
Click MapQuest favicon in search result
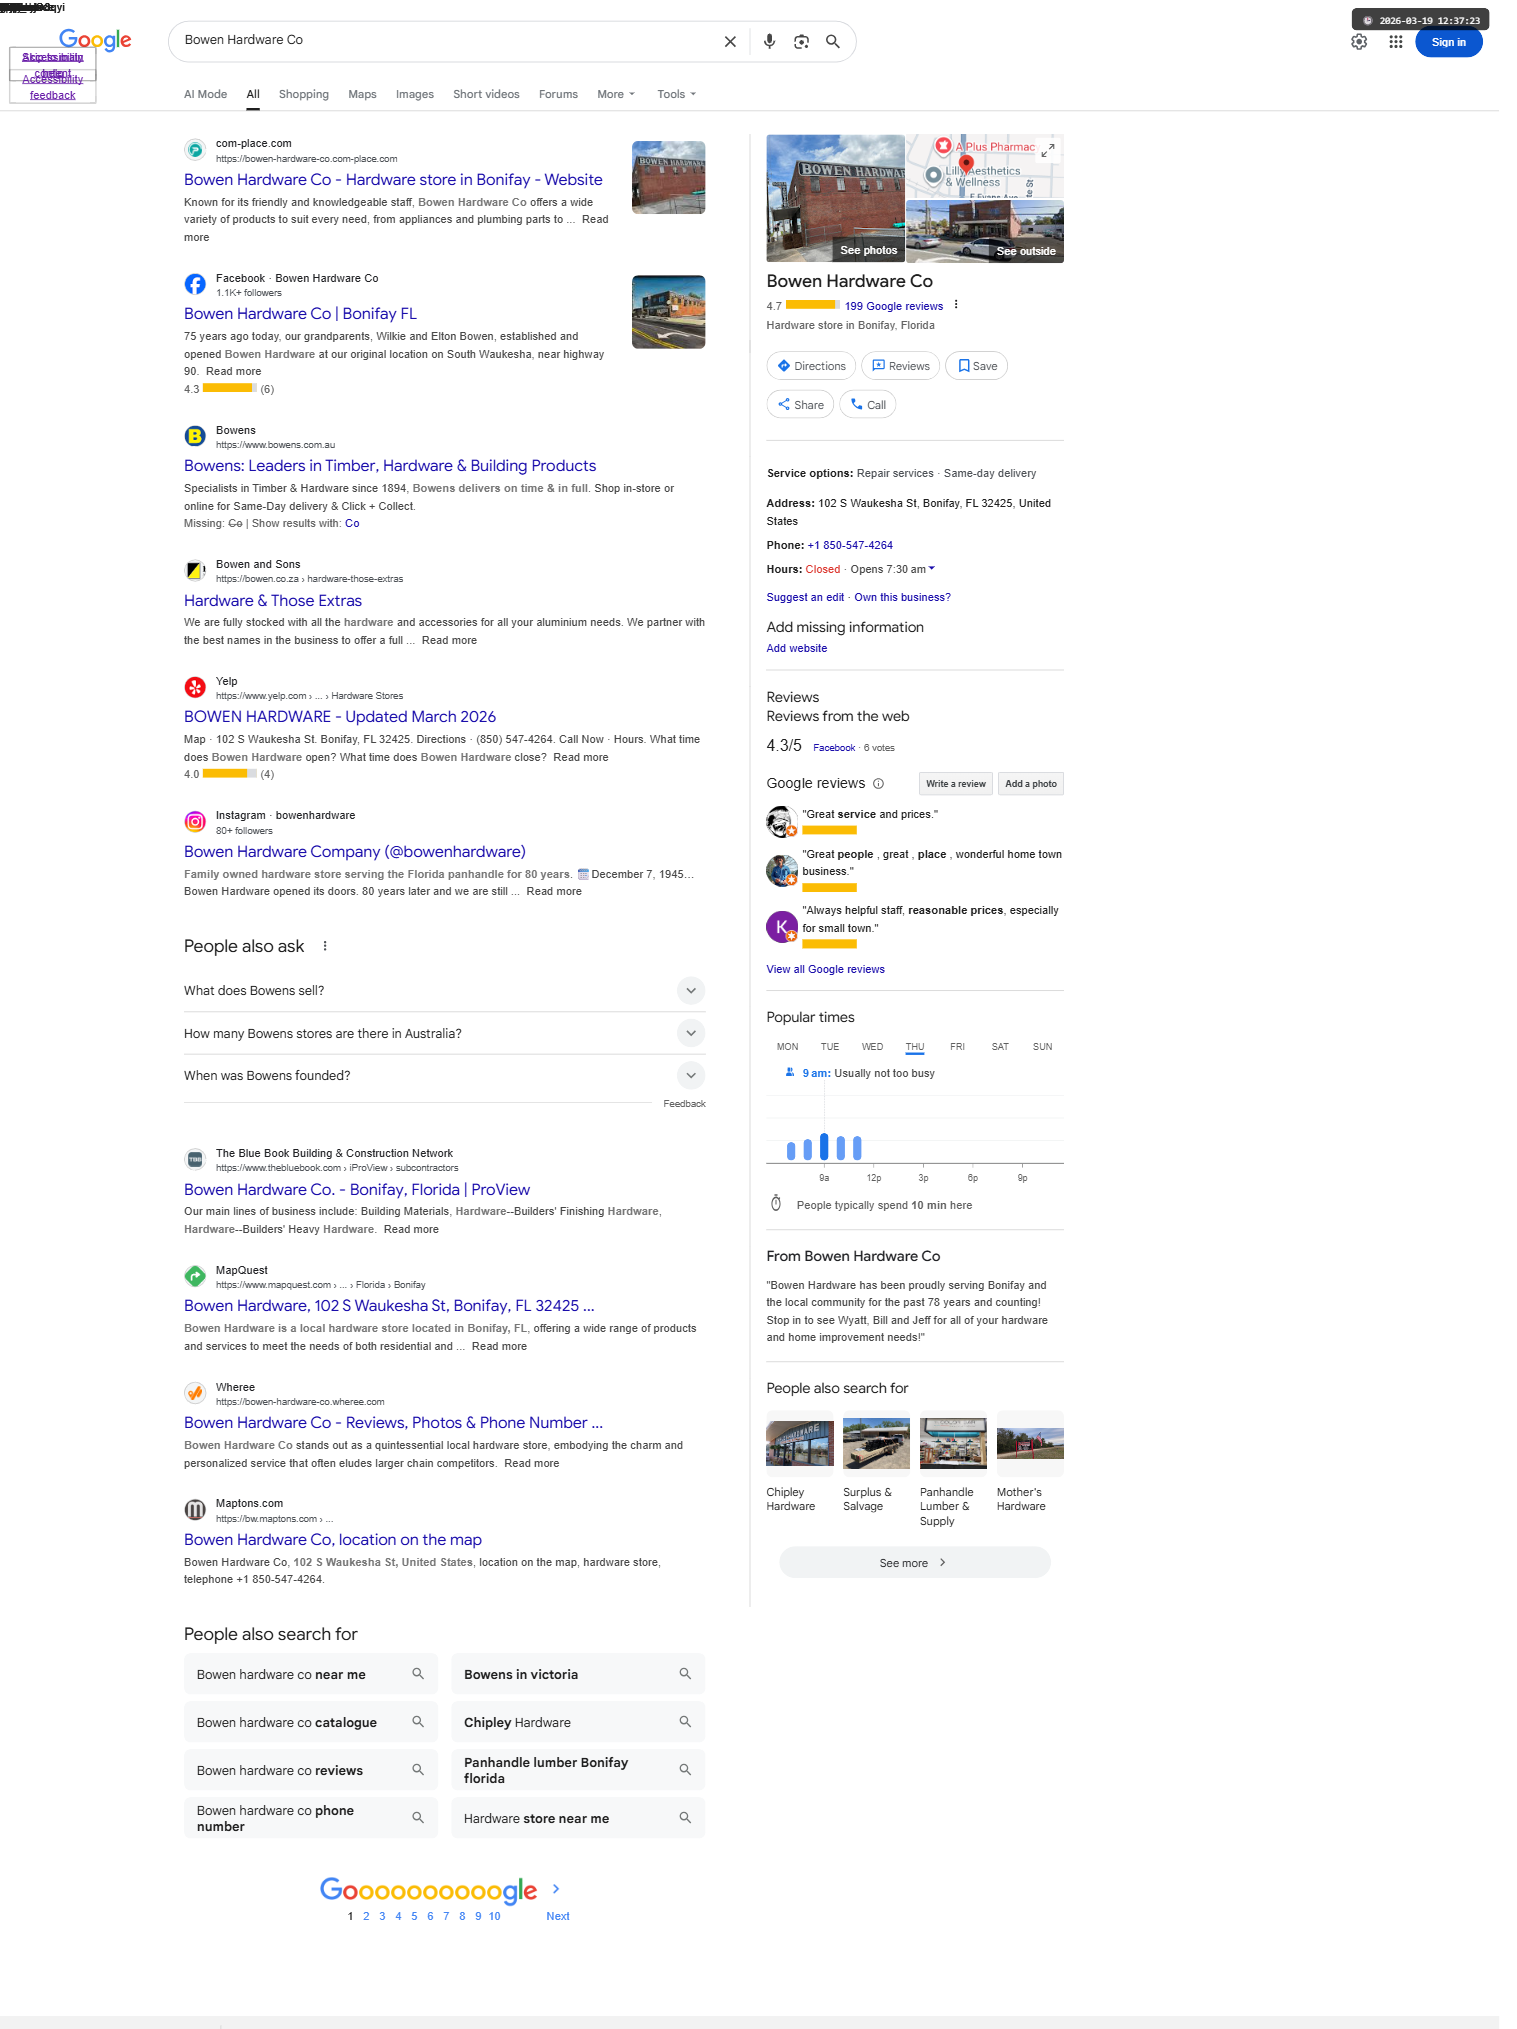click(x=195, y=1276)
